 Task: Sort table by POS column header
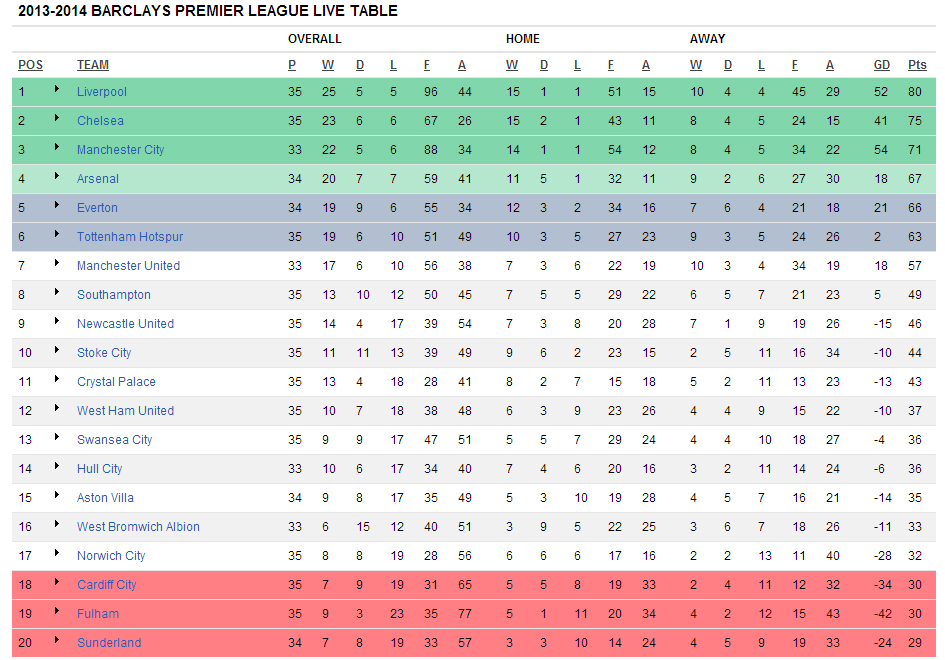pos(30,65)
